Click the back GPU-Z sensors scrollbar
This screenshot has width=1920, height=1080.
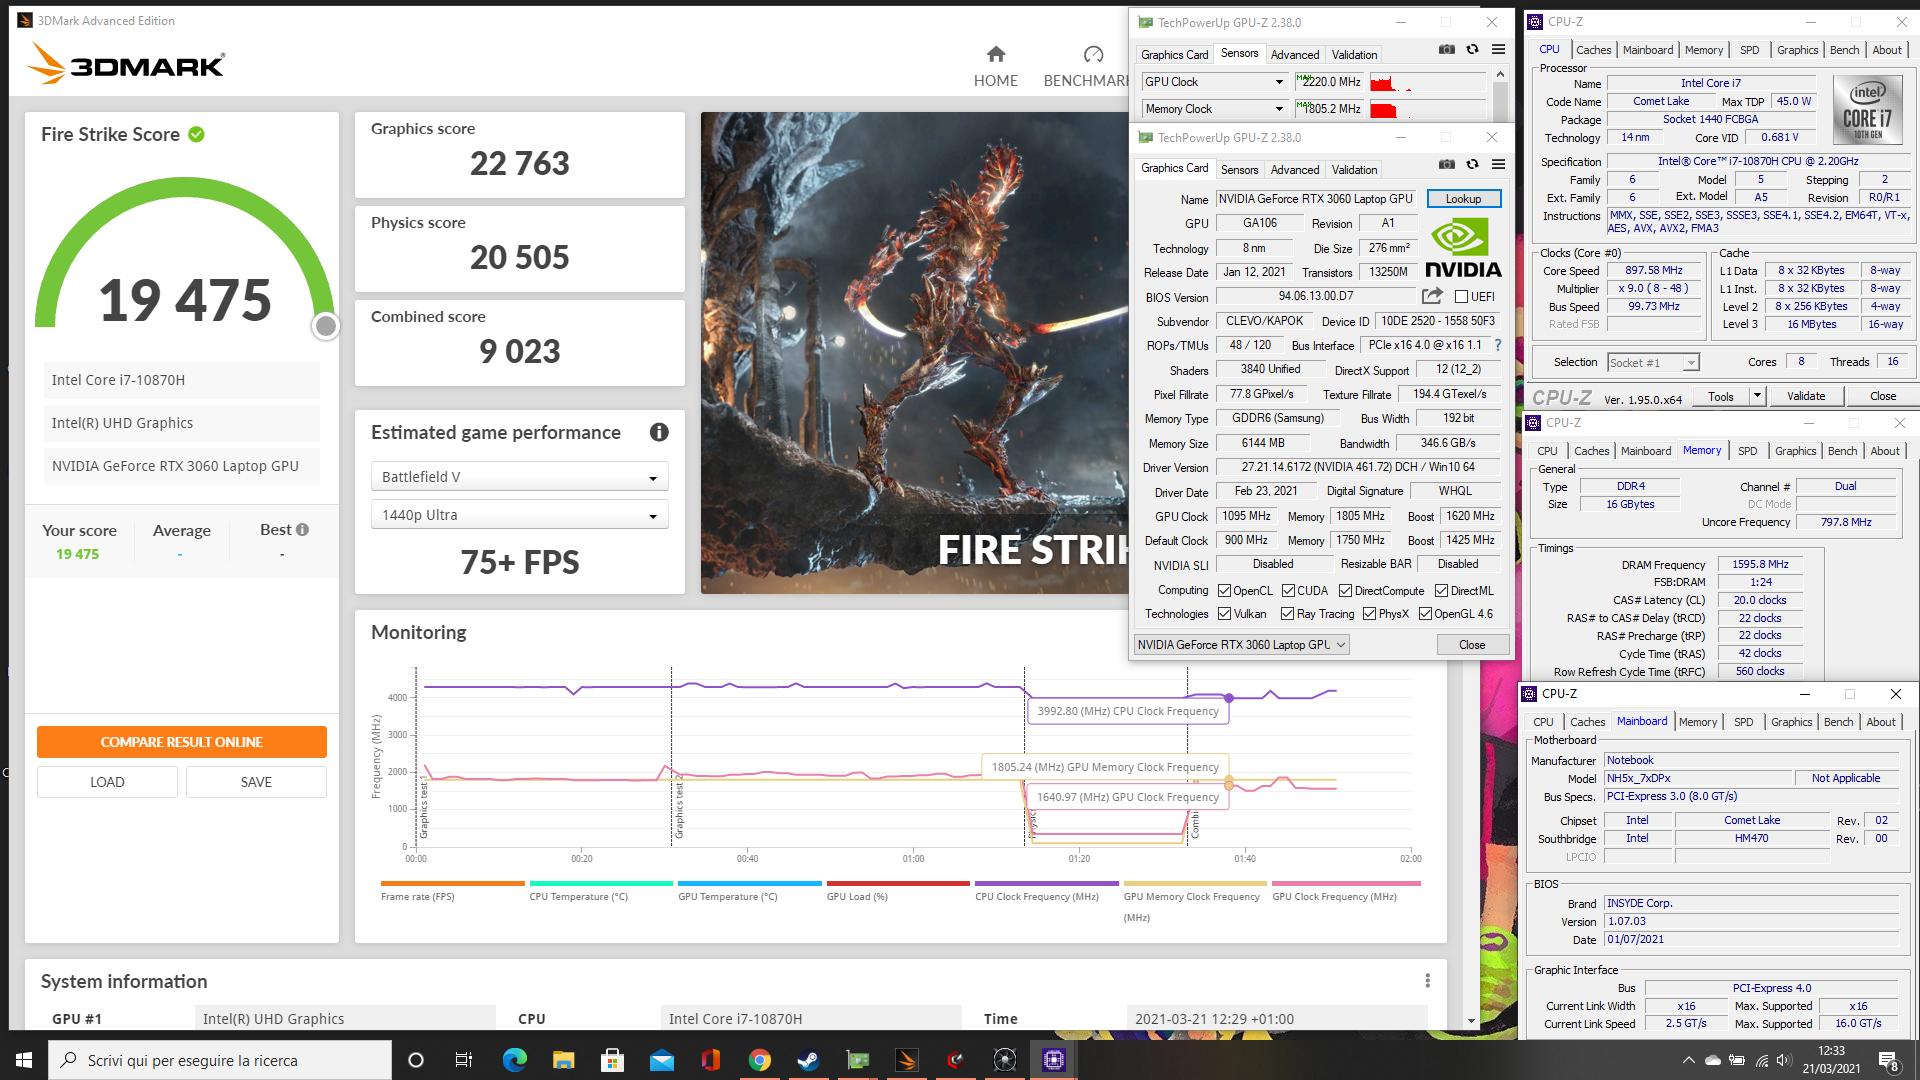click(1500, 95)
